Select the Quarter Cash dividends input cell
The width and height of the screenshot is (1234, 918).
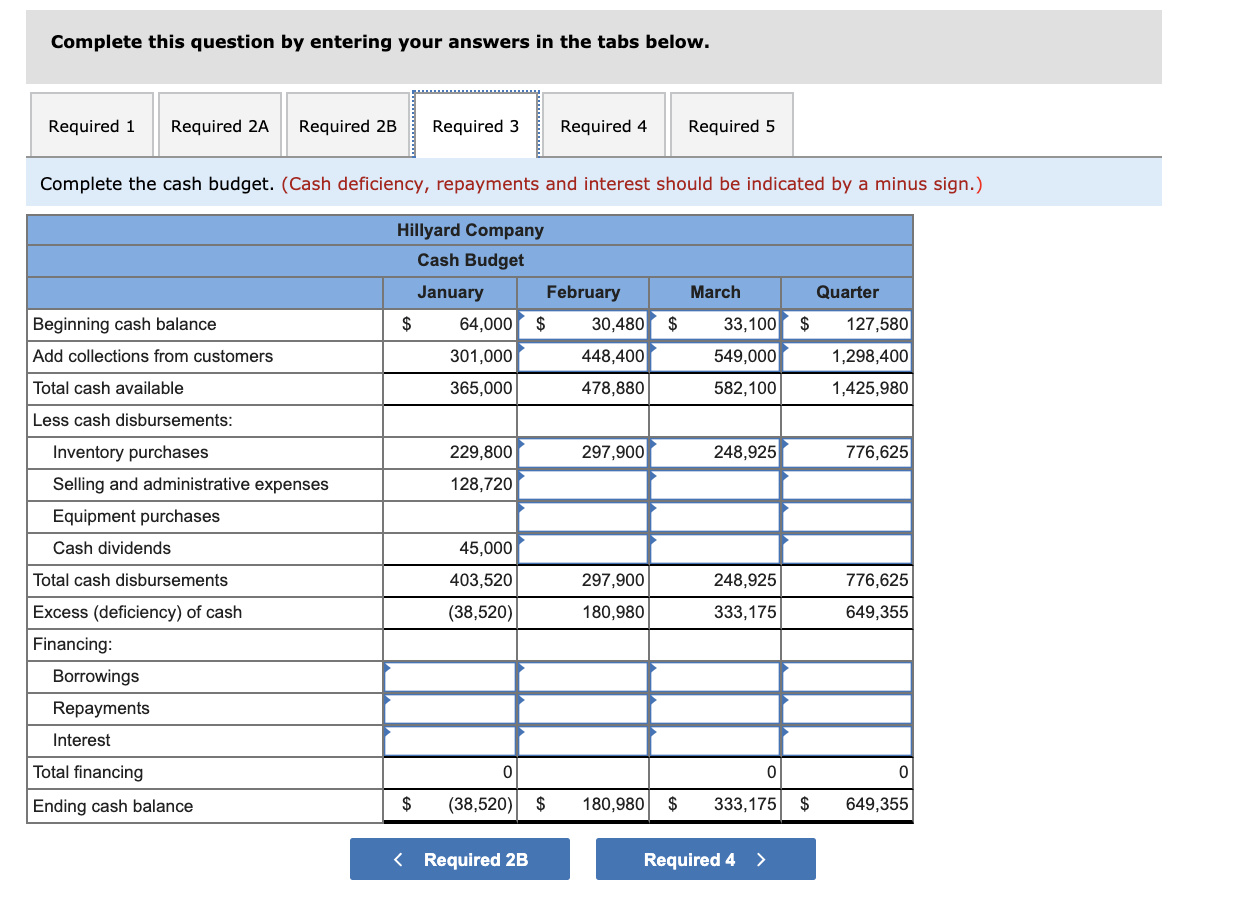pyautogui.click(x=846, y=548)
